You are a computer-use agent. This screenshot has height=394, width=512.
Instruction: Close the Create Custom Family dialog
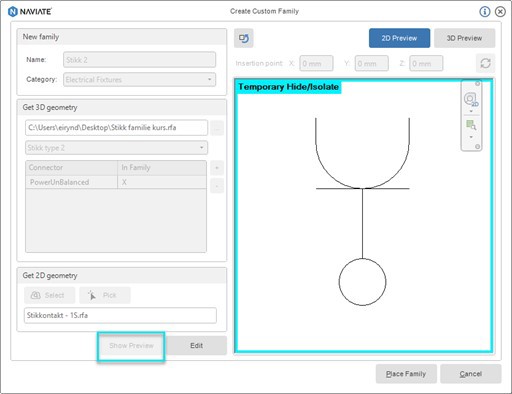500,12
